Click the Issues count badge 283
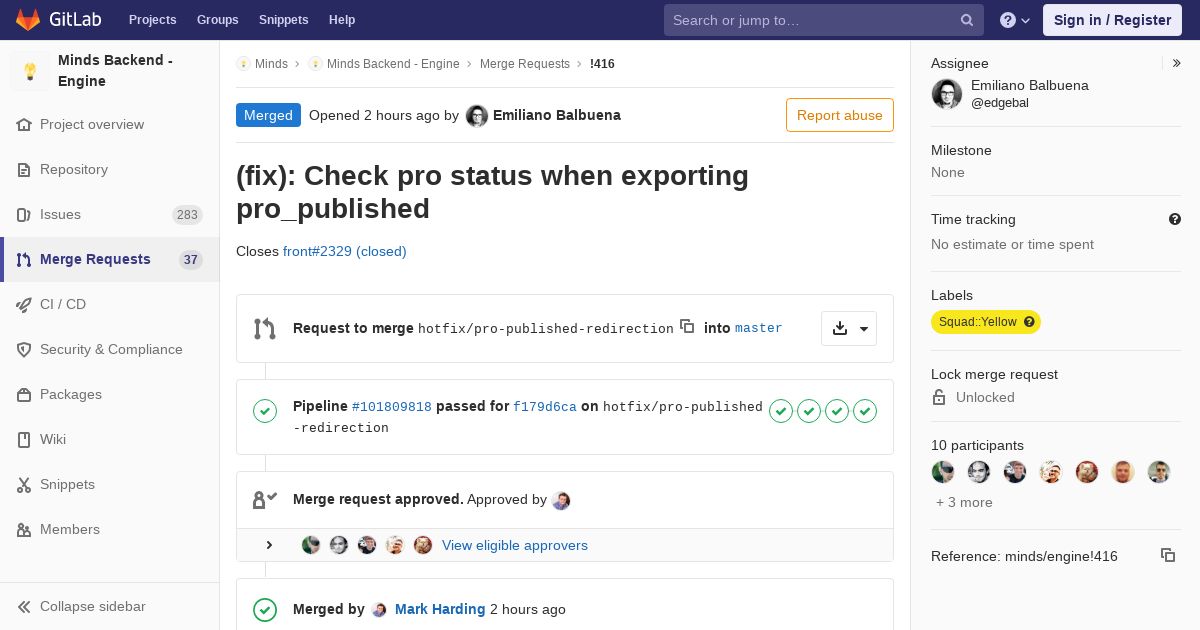This screenshot has width=1200, height=630. 187,215
